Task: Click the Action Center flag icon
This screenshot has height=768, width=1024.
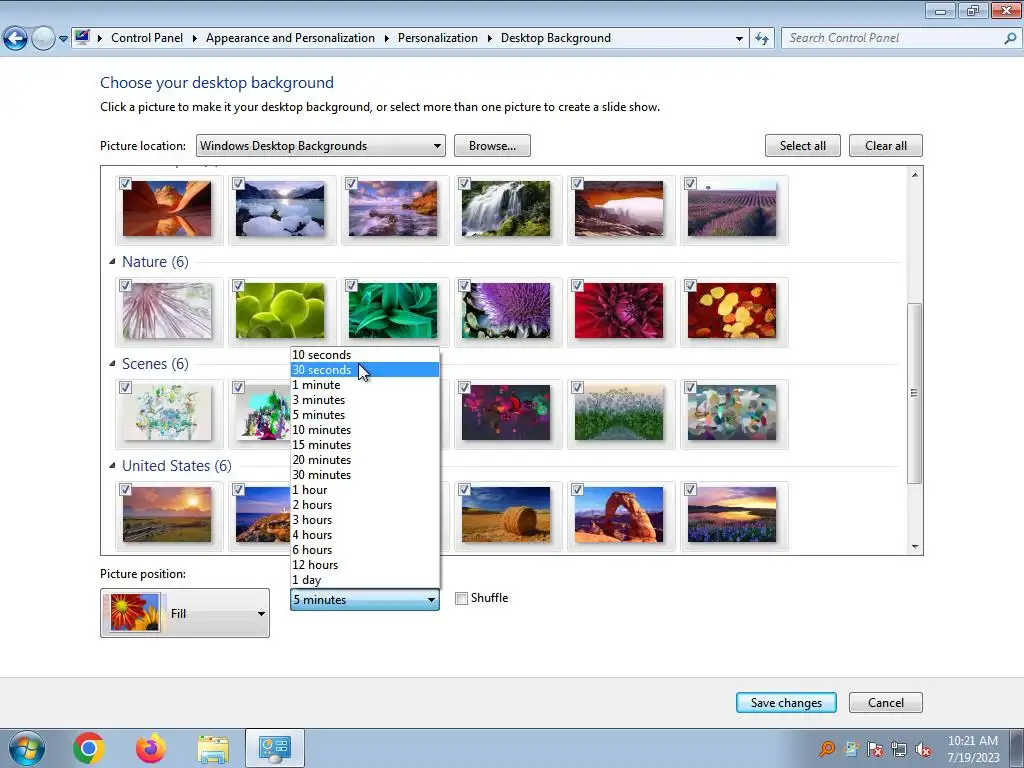Action: (x=875, y=749)
